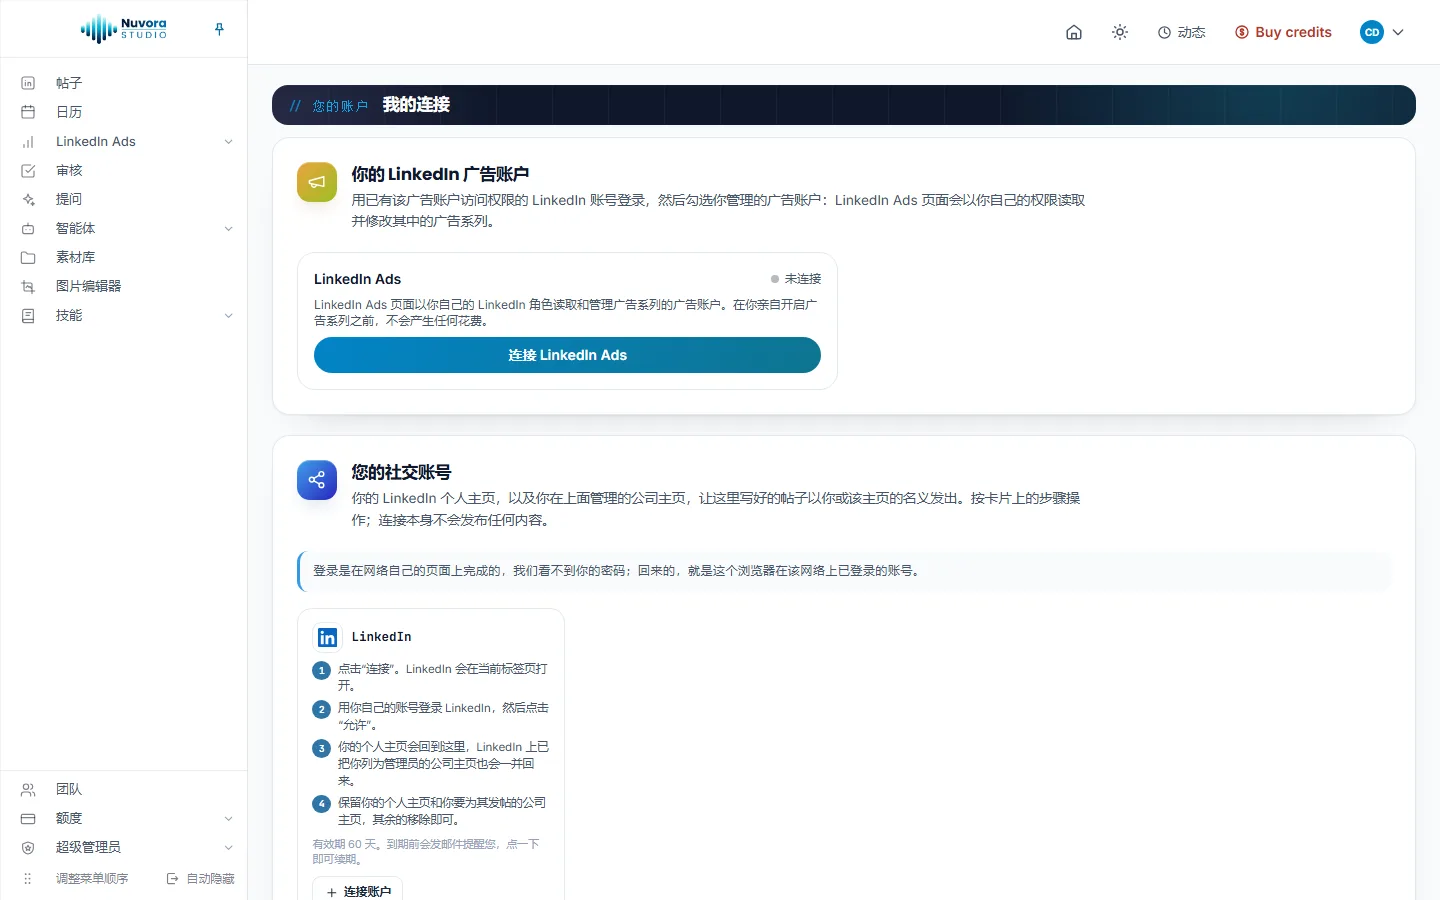
Task: Click Buy credits link
Action: pos(1283,32)
